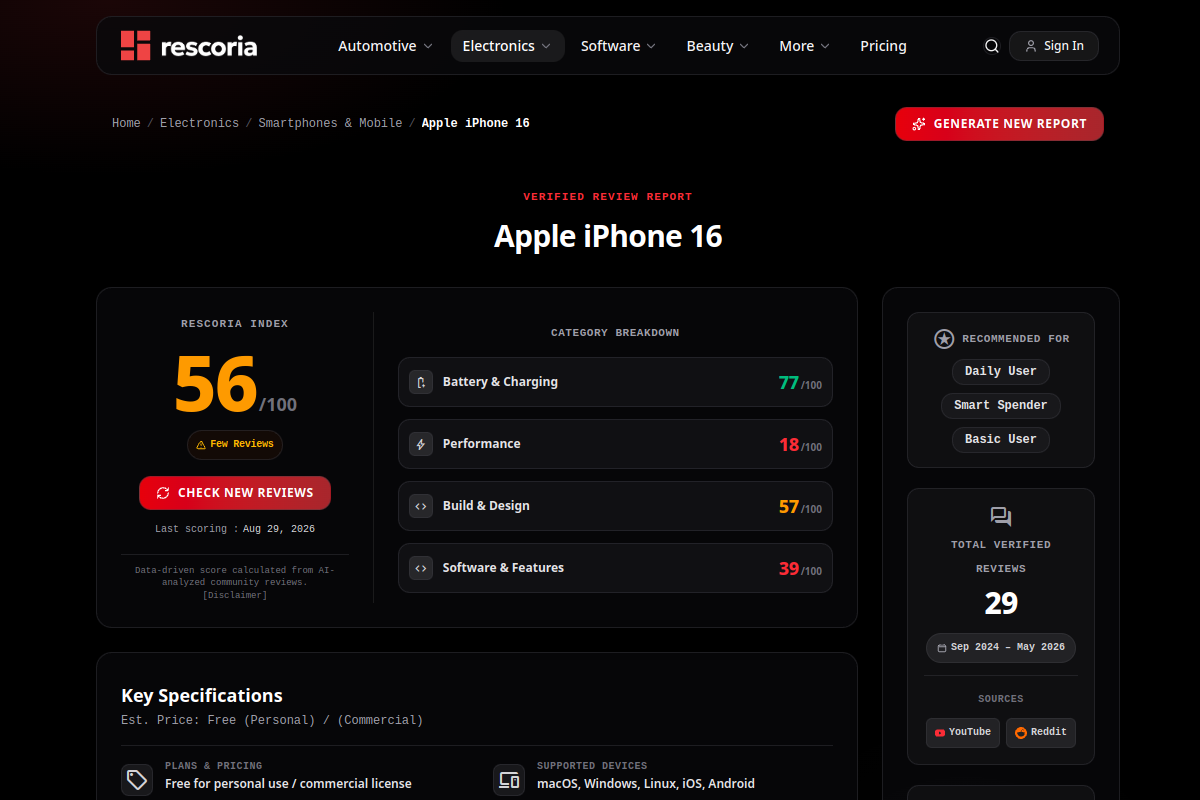Expand the Beauty menu
Viewport: 1200px width, 800px height.
coord(718,46)
